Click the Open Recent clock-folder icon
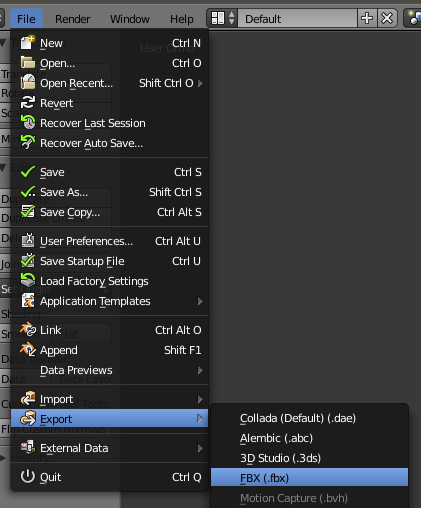421x508 pixels. (x=28, y=82)
